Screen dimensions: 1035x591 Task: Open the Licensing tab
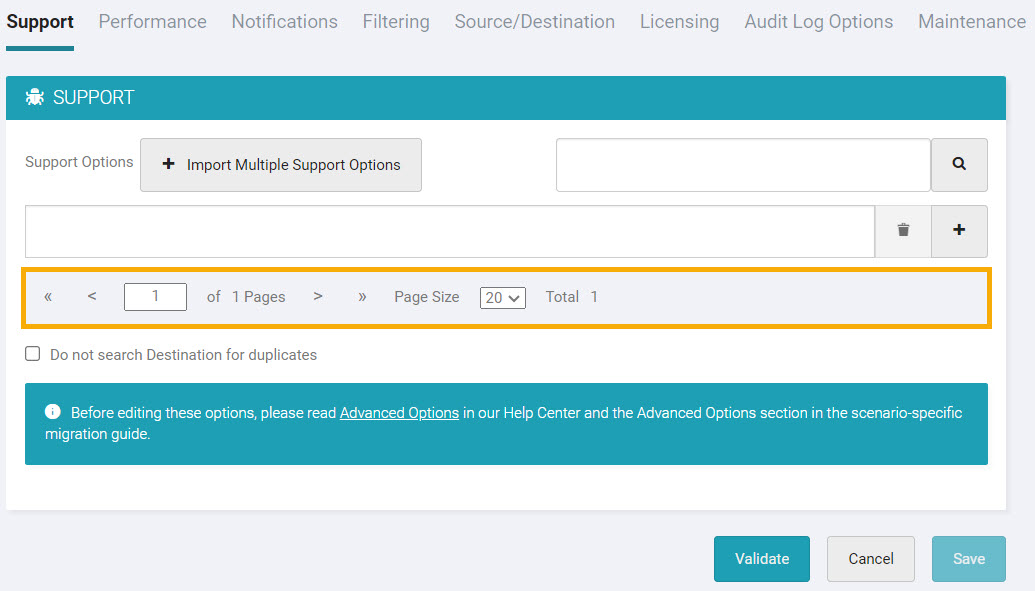pyautogui.click(x=679, y=22)
